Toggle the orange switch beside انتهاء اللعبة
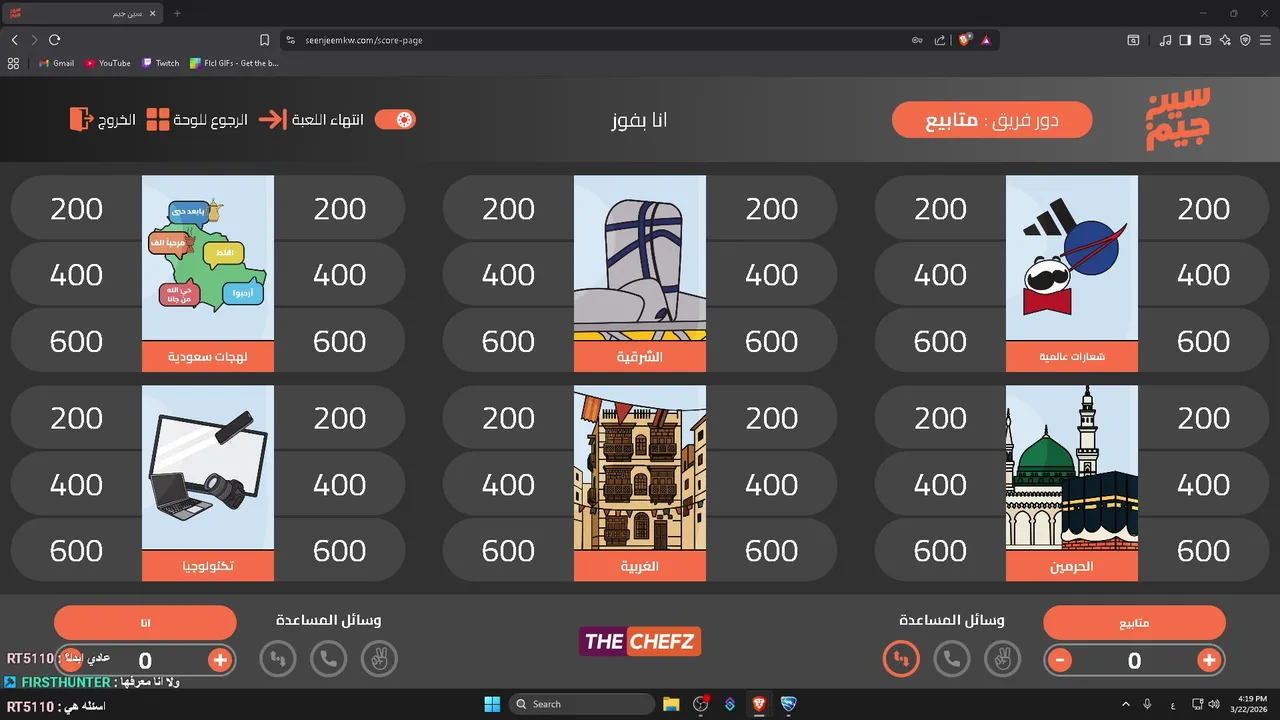Screen dimensions: 1280x720 pyautogui.click(x=395, y=119)
